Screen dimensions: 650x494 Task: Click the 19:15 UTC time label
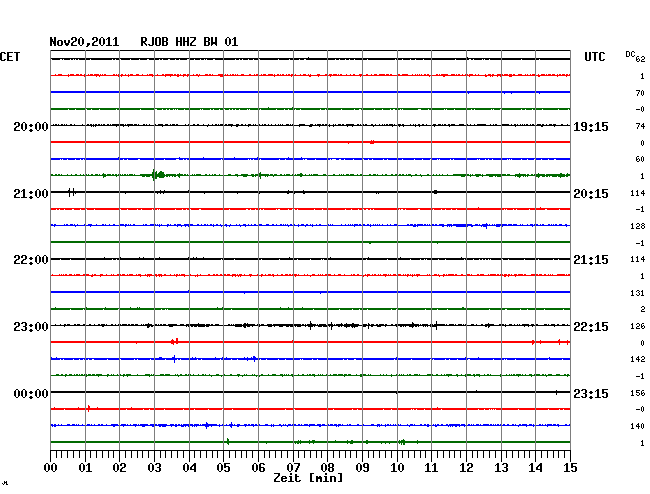(591, 126)
